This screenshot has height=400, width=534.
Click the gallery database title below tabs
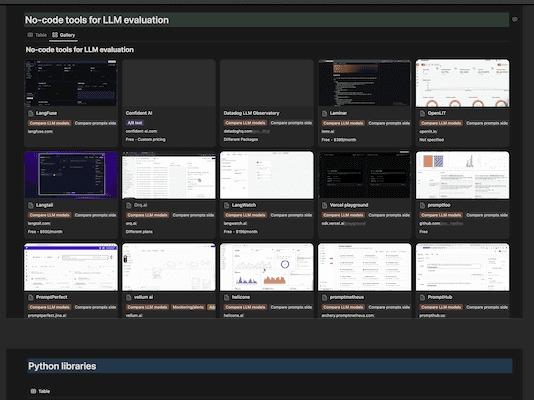(80, 50)
